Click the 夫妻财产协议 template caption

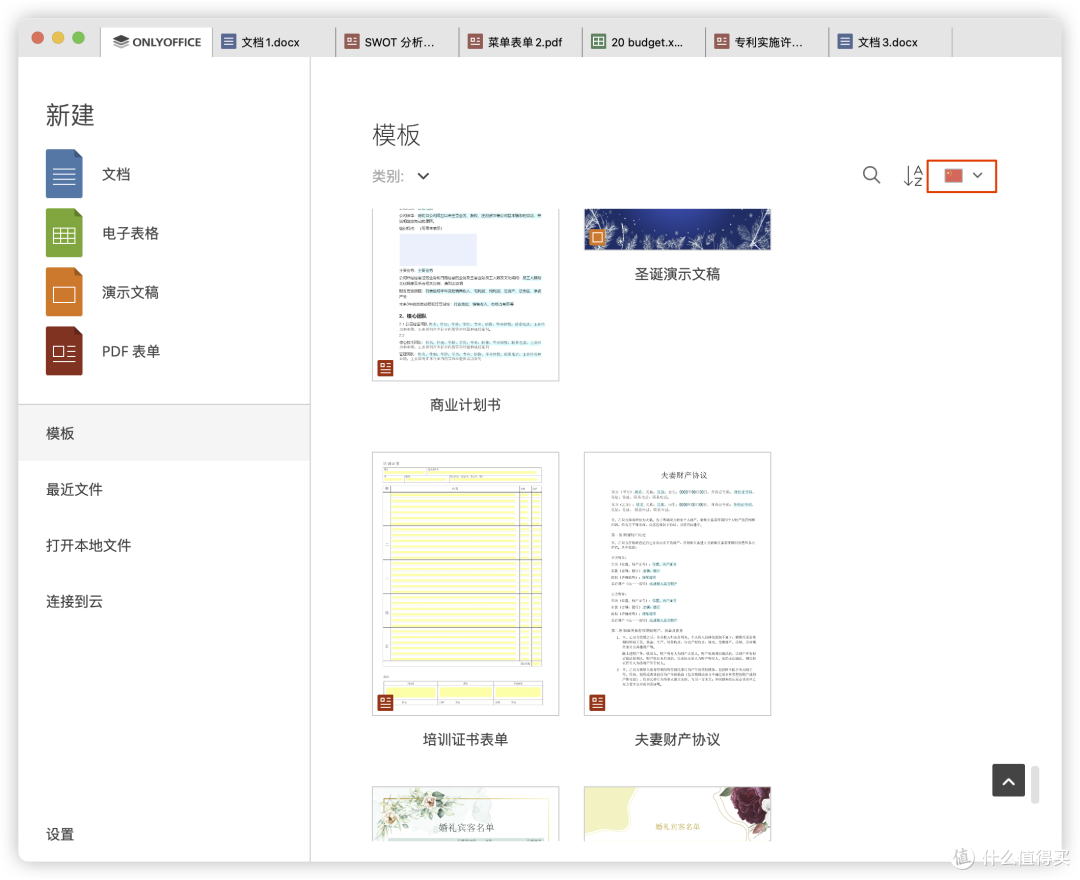[677, 740]
